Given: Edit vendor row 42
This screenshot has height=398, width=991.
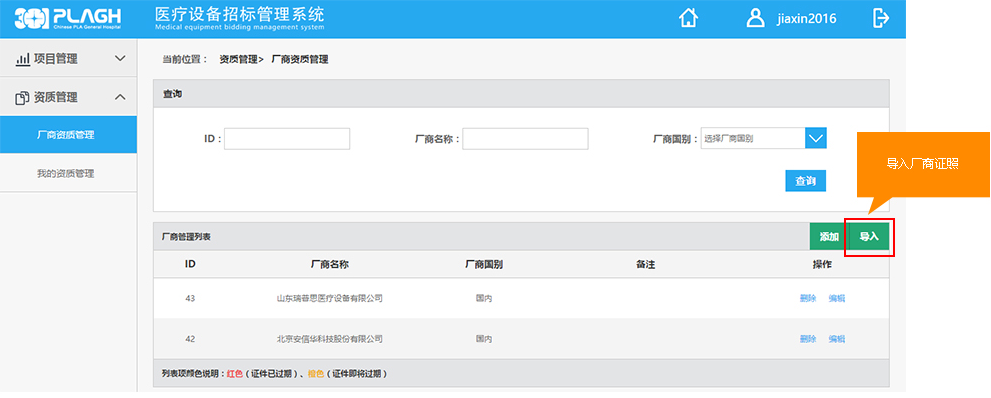Looking at the screenshot, I should (x=837, y=339).
